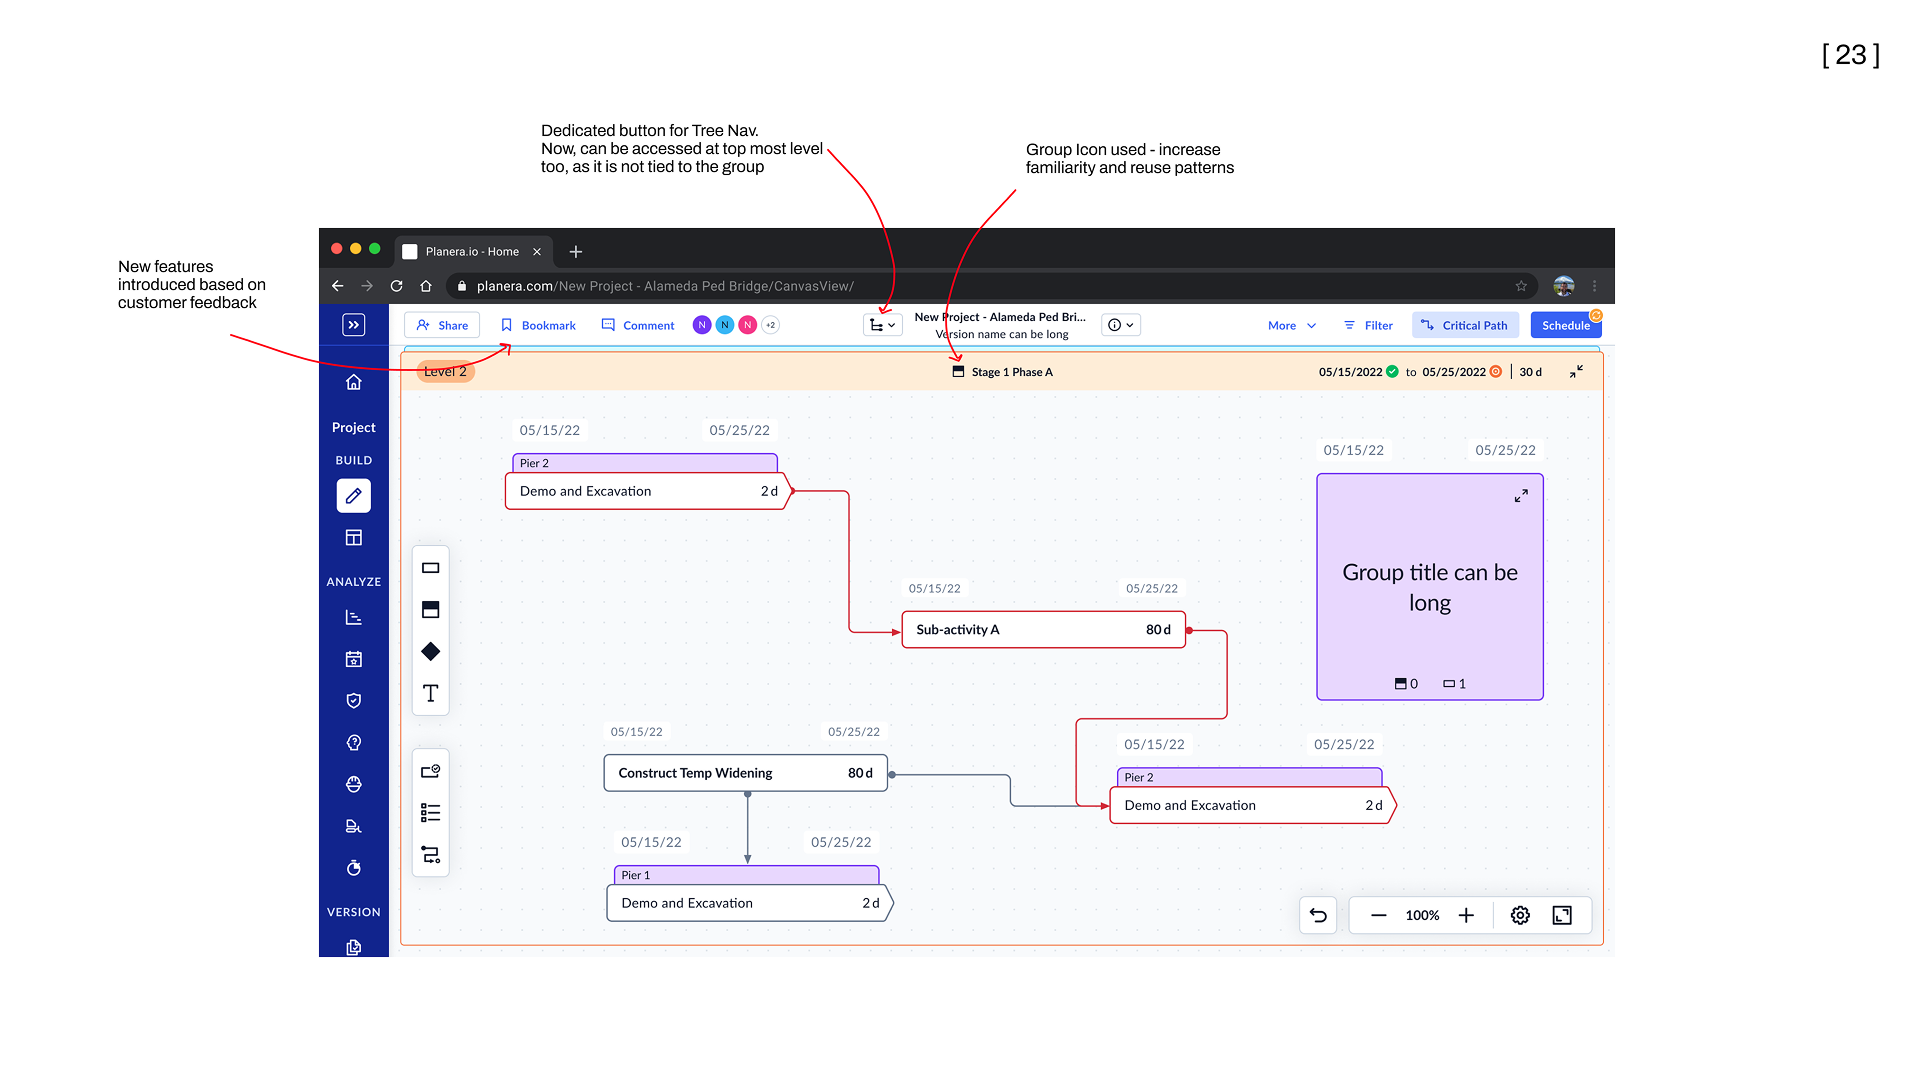The width and height of the screenshot is (1920, 1080).
Task: Expand the purple collapsed group card
Action: [1521, 496]
